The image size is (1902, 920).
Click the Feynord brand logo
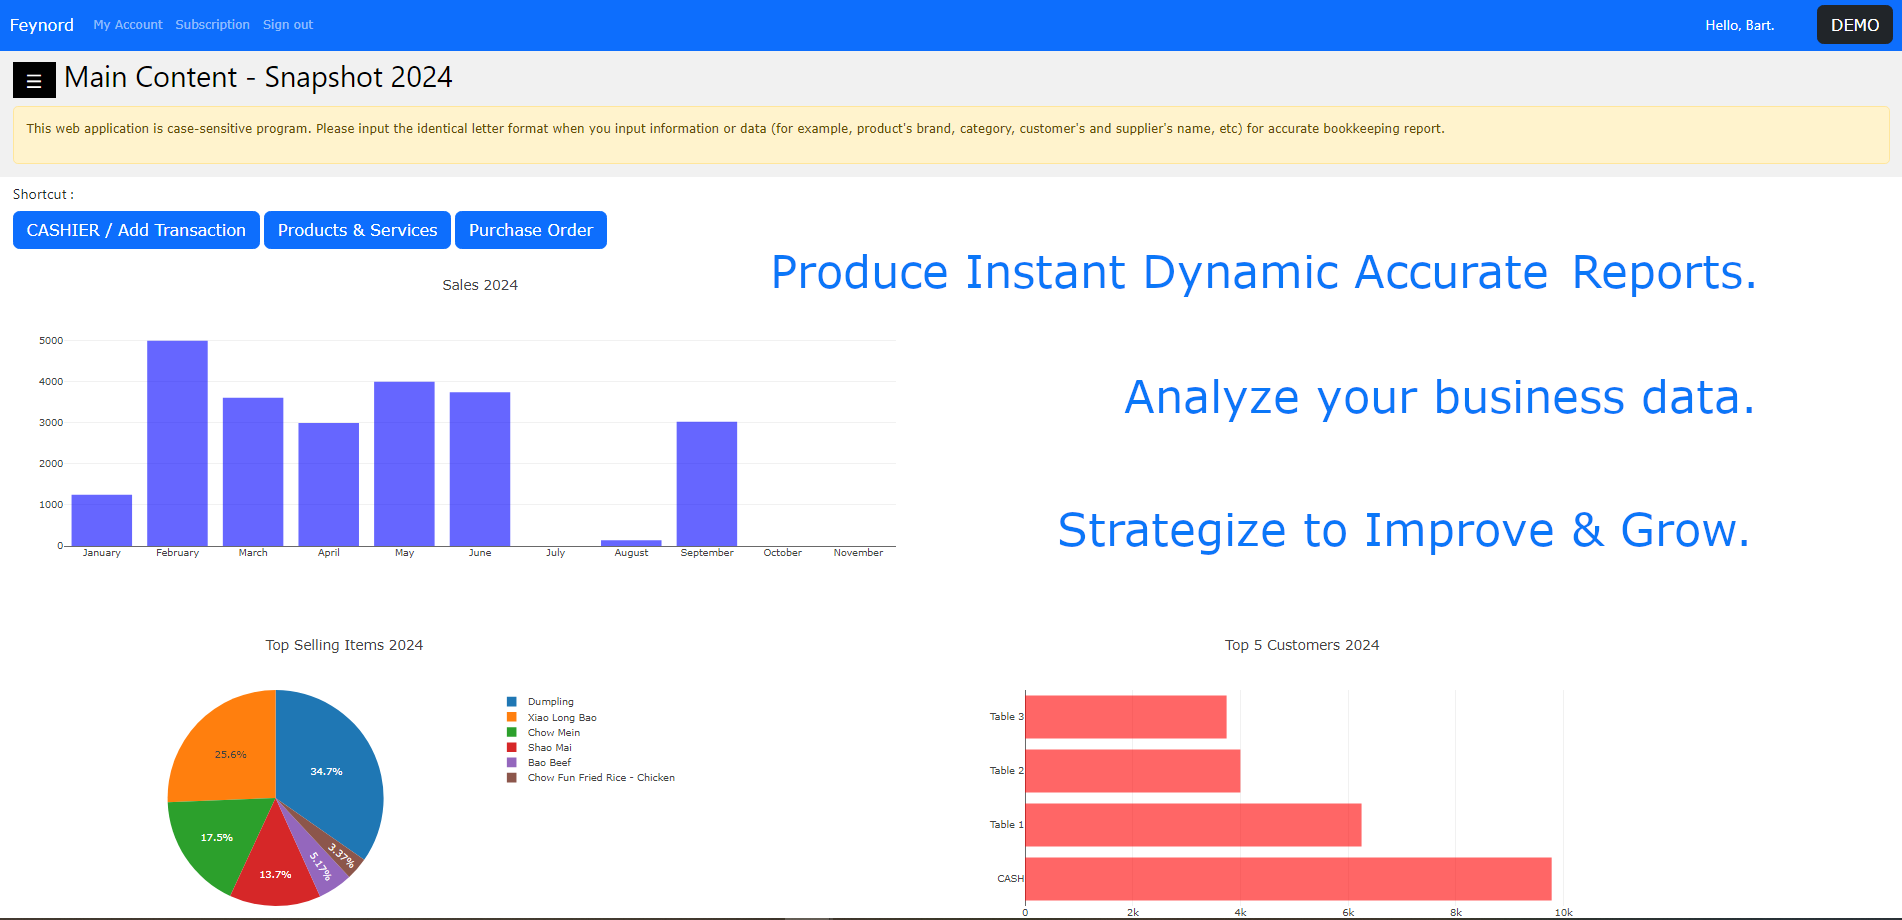click(42, 25)
